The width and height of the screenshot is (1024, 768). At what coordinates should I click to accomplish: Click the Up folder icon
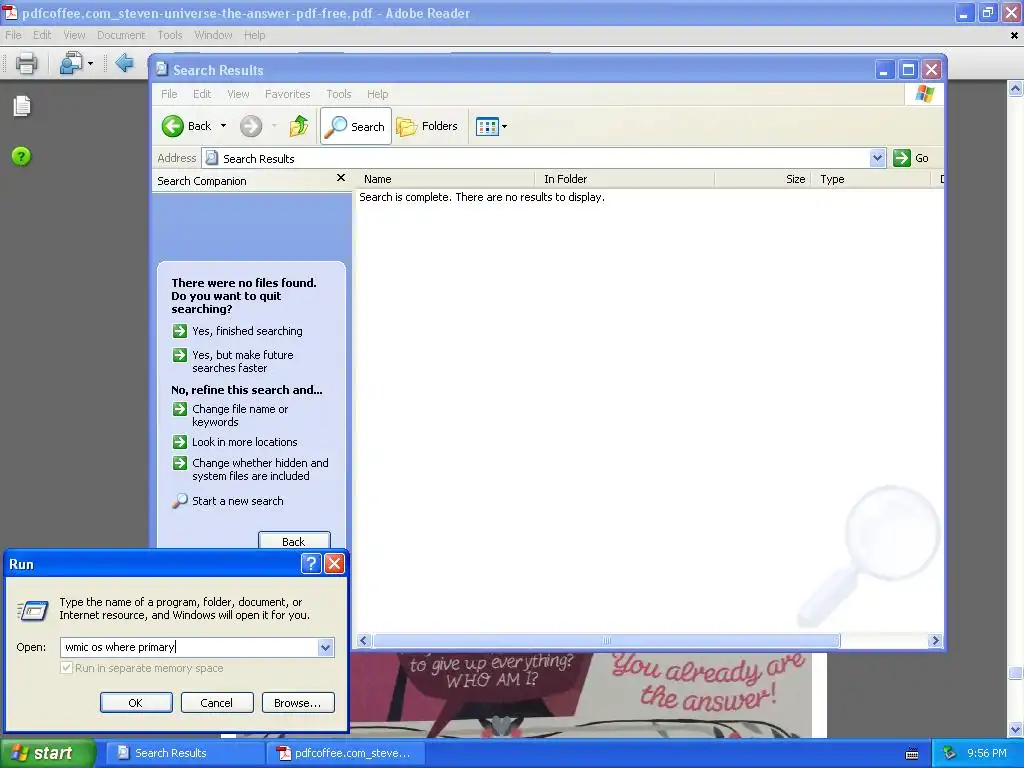(299, 126)
